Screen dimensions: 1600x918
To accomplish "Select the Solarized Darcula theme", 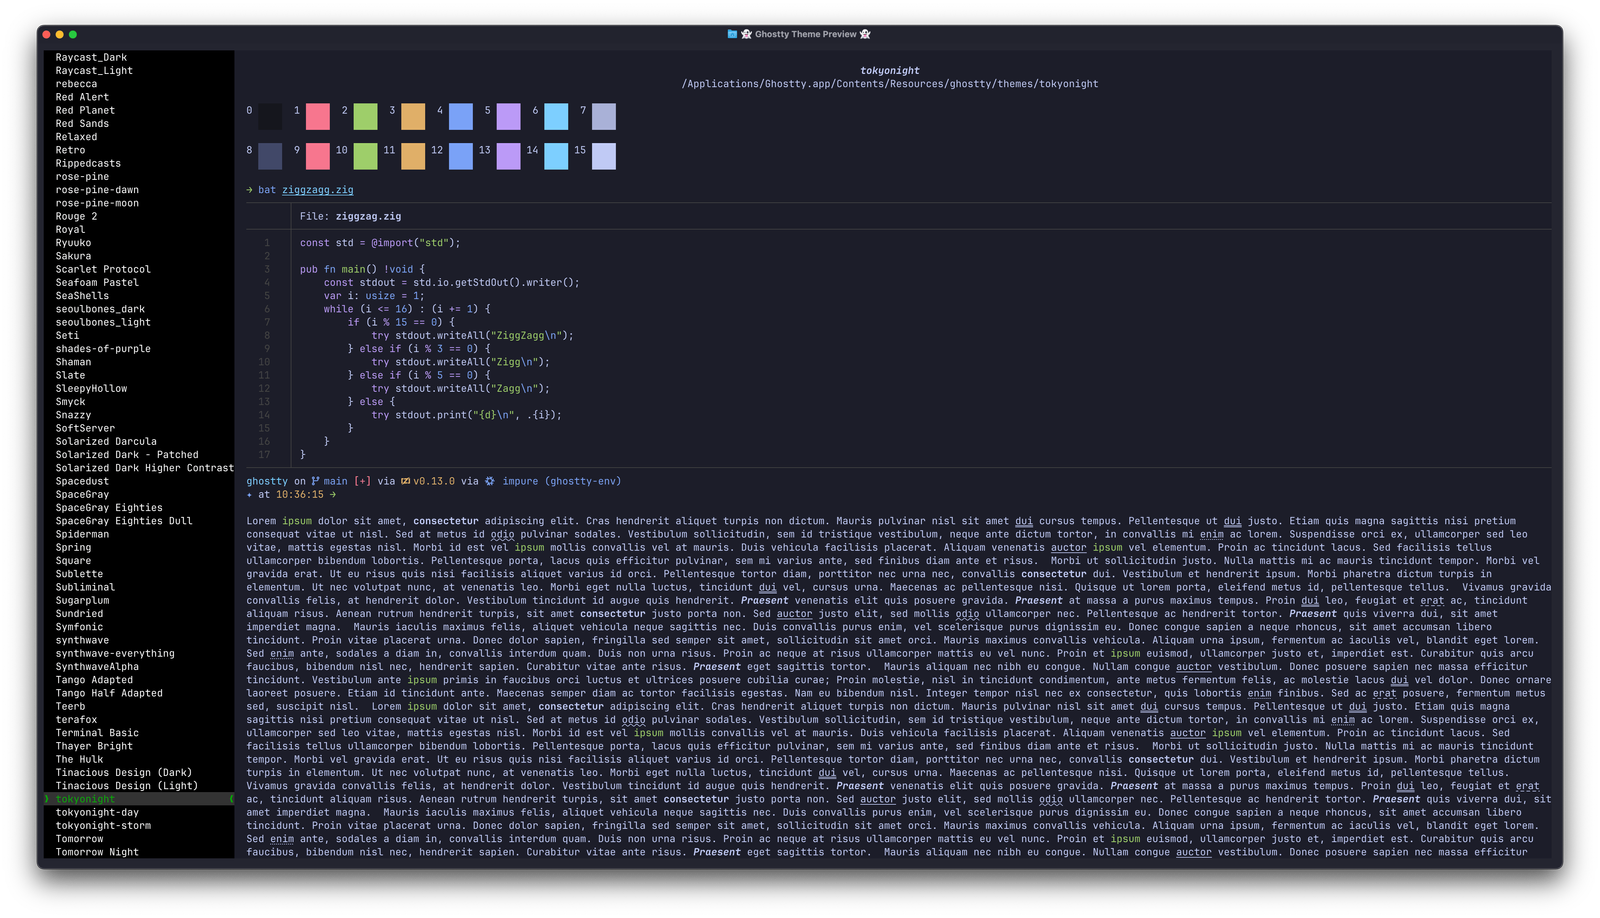I will (x=106, y=441).
